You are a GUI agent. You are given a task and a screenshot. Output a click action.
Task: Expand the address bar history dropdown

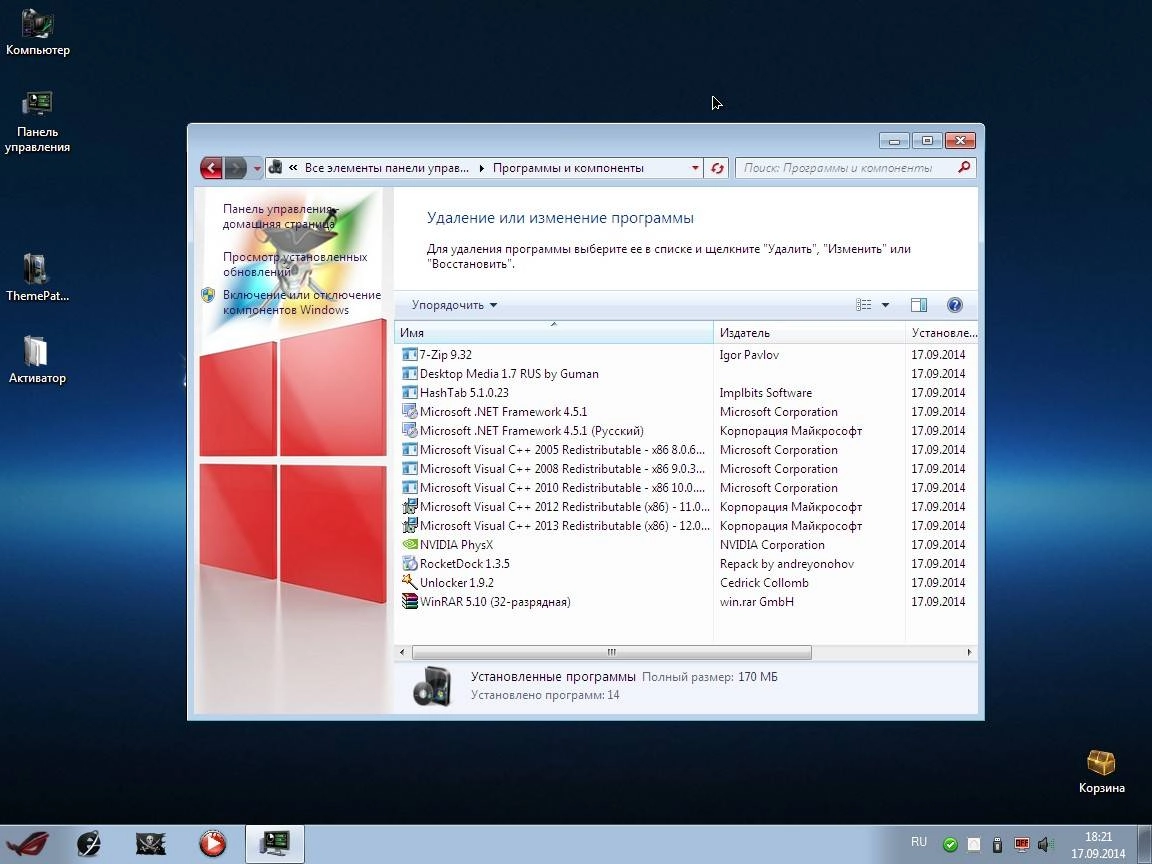click(x=695, y=168)
